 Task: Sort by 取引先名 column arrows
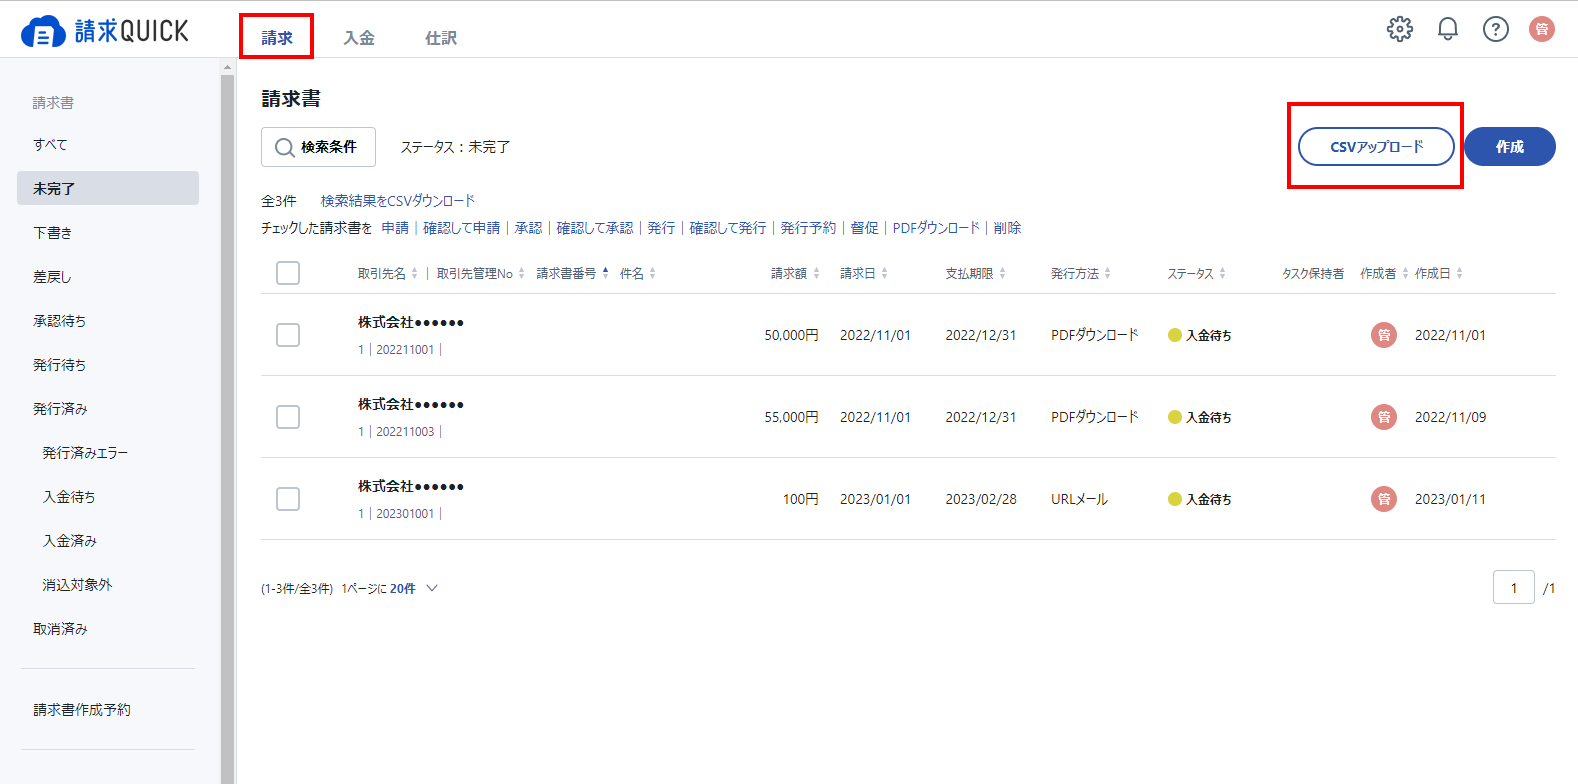point(414,273)
